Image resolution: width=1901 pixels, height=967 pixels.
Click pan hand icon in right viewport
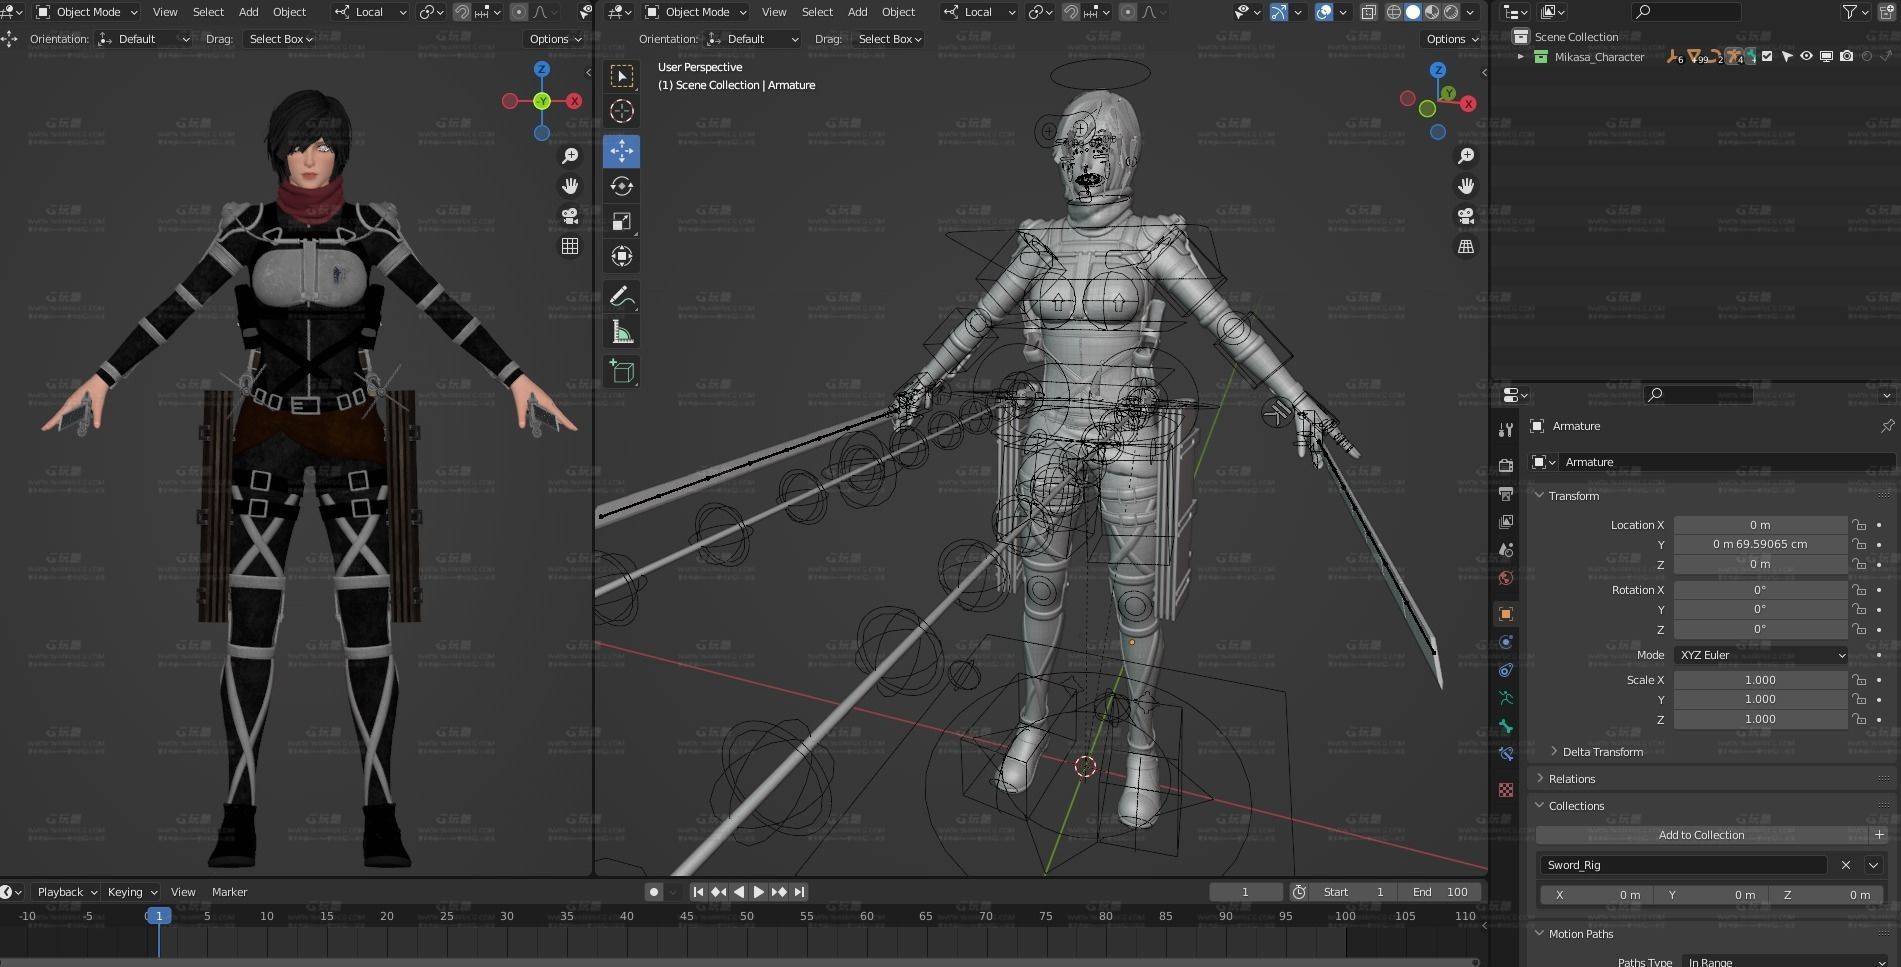(1466, 186)
